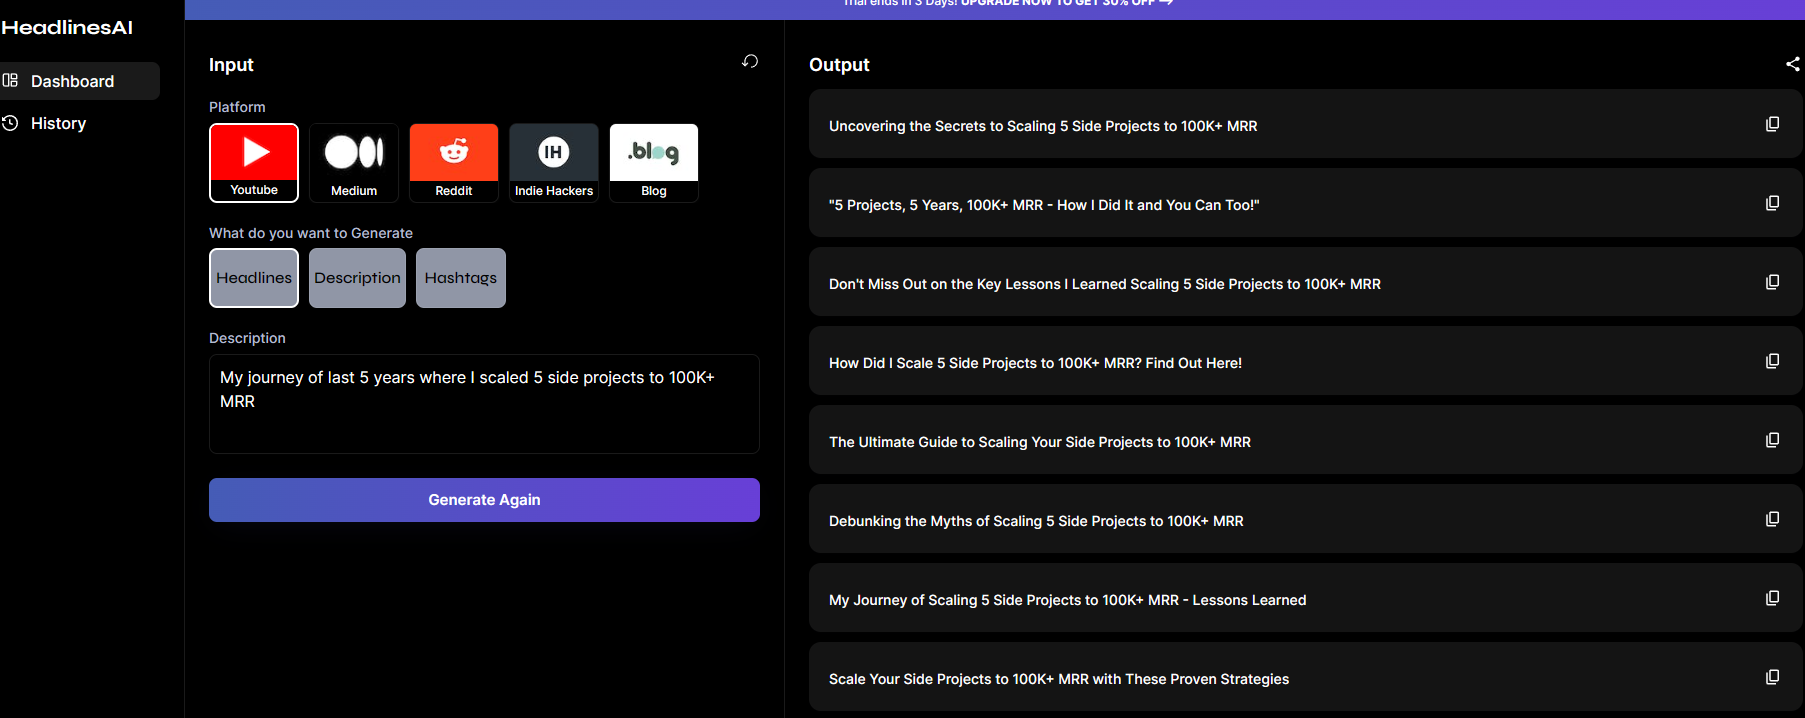This screenshot has height=718, width=1805.
Task: Select the Indie Hackers platform
Action: coord(554,162)
